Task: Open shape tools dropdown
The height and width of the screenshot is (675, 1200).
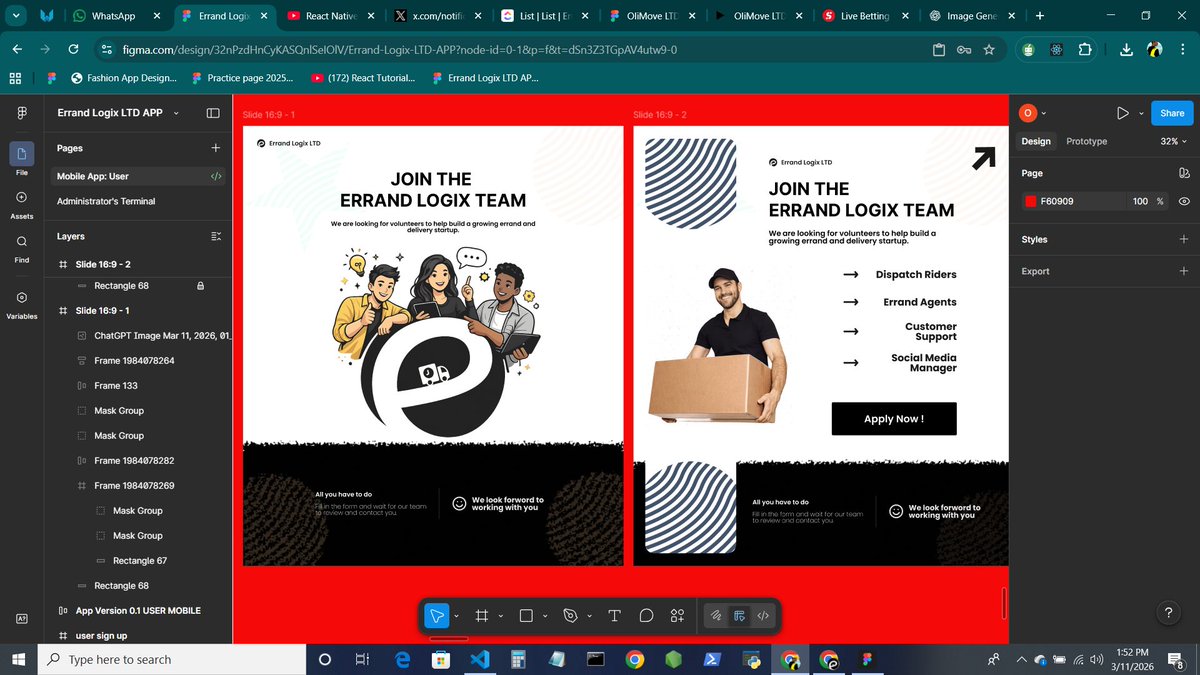Action: (x=545, y=616)
